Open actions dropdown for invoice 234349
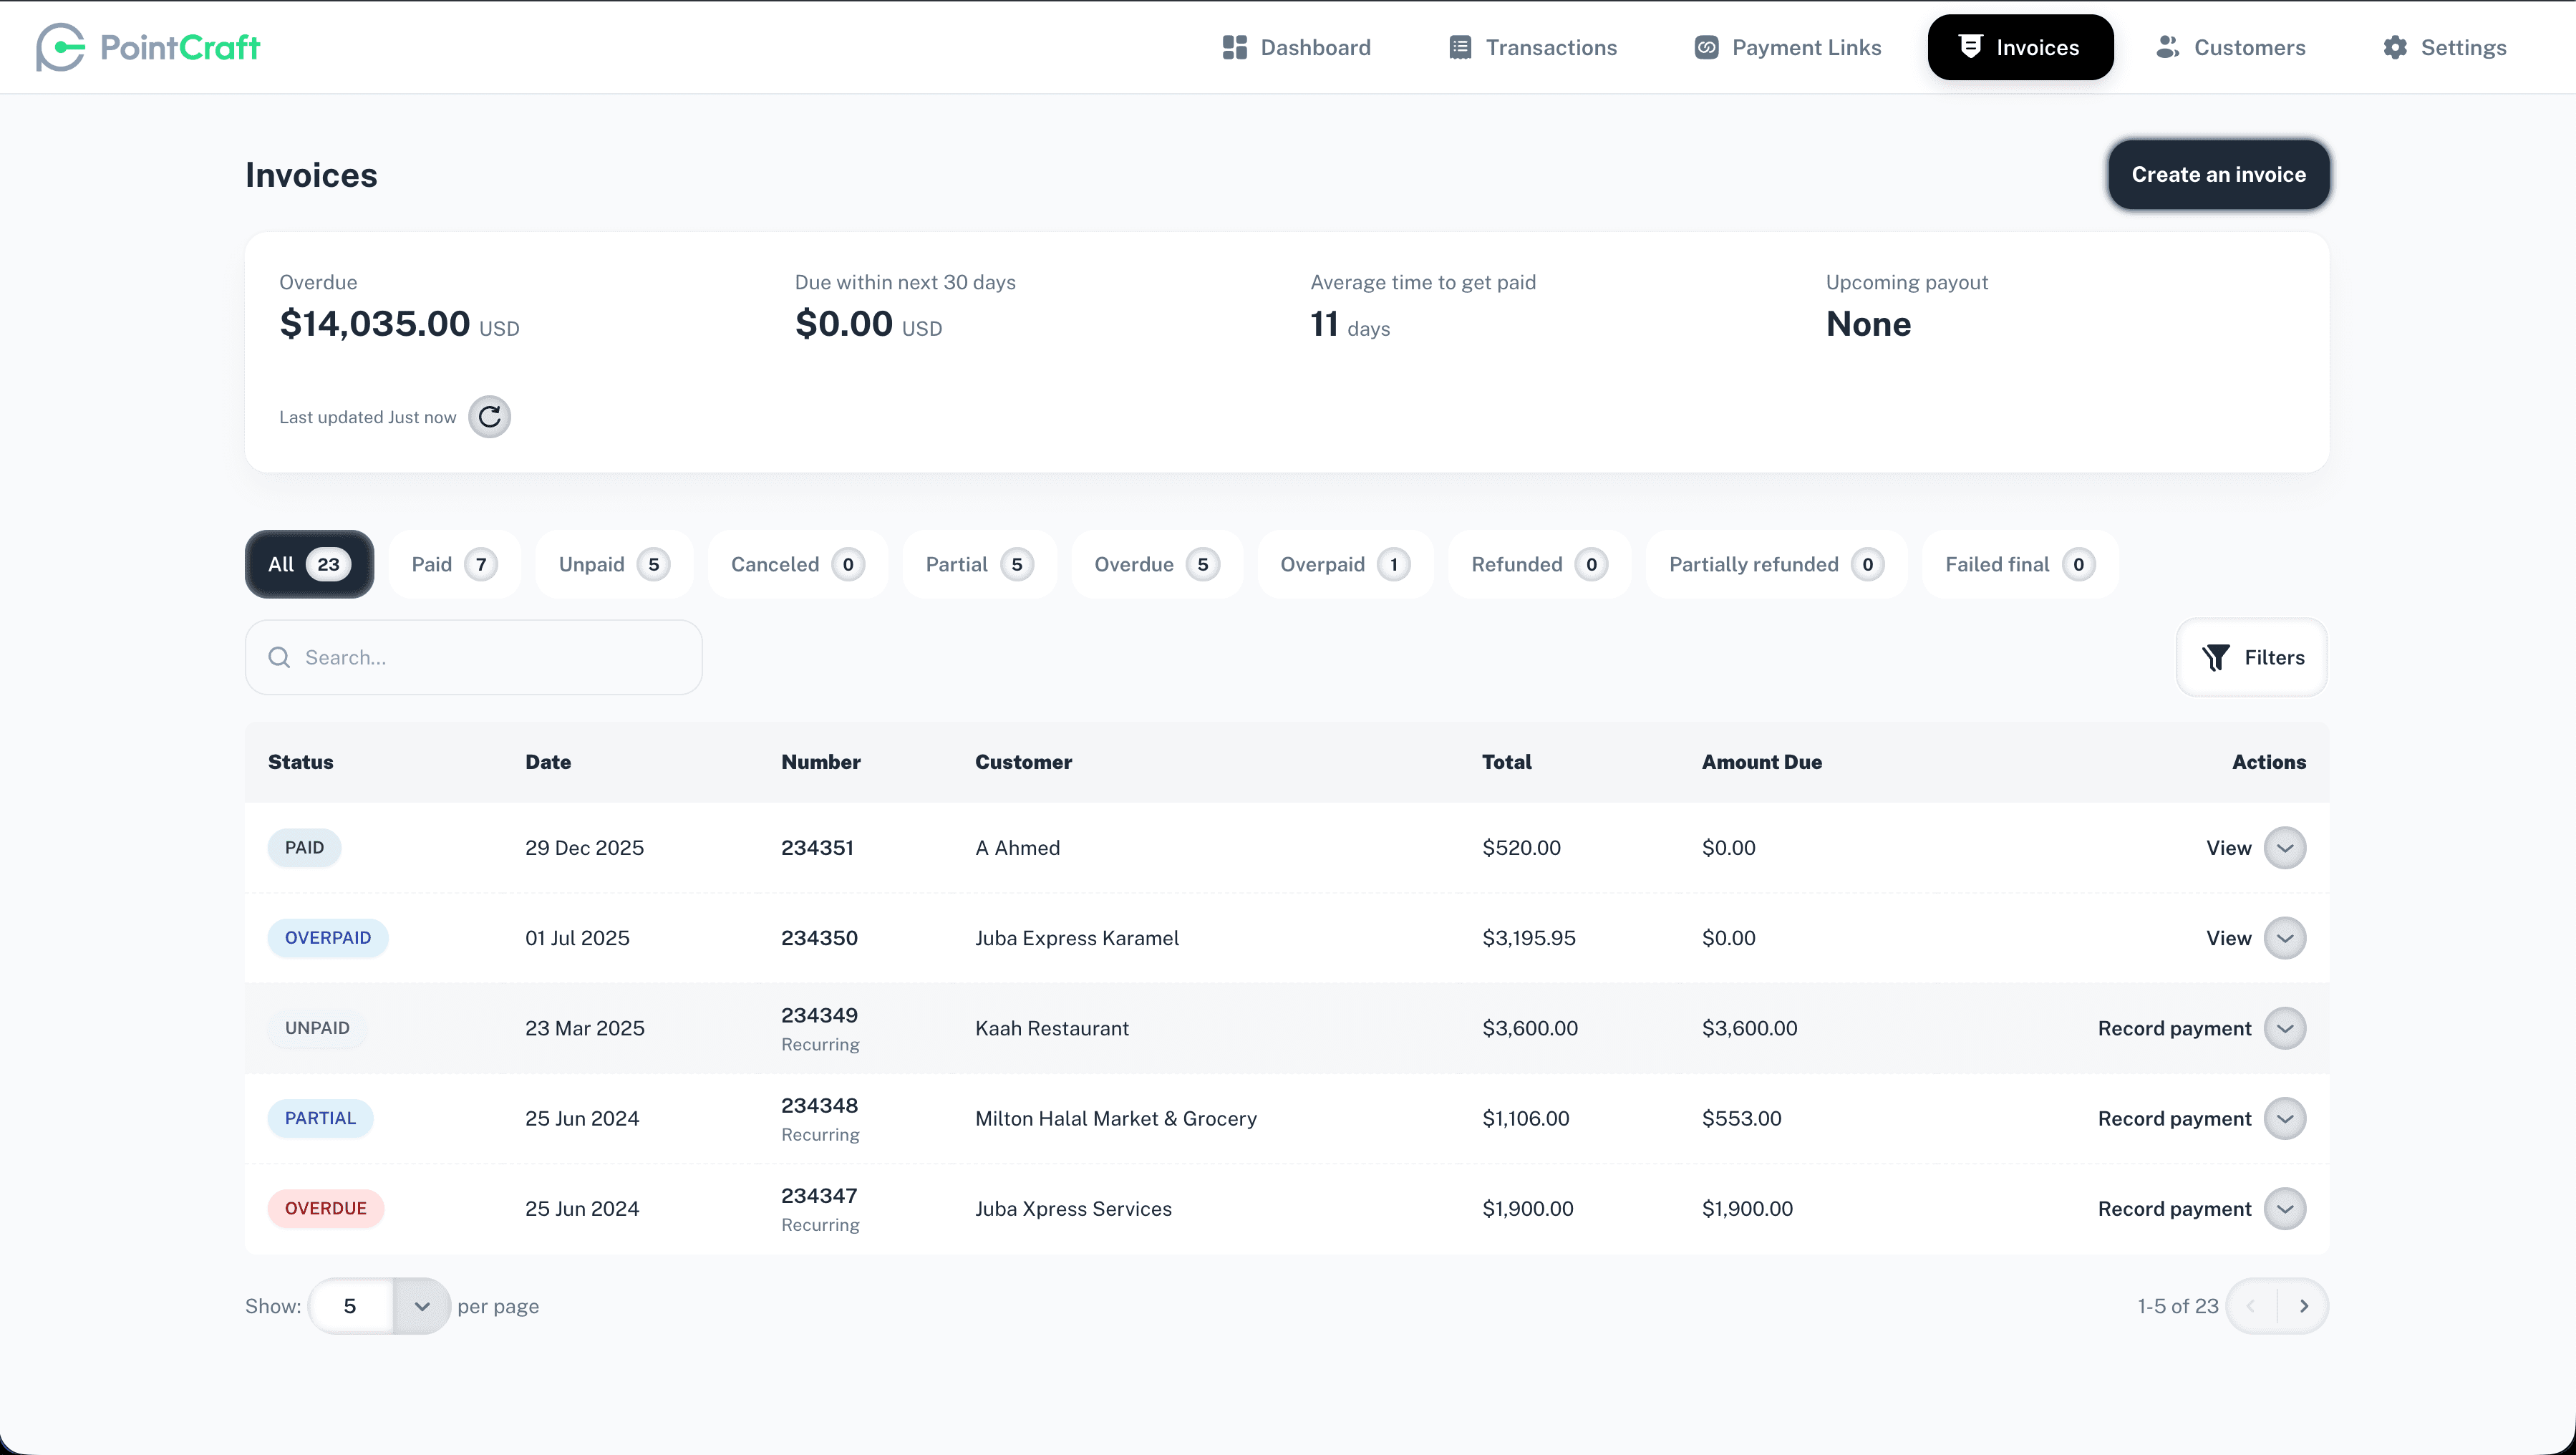The width and height of the screenshot is (2576, 1455). (2285, 1028)
